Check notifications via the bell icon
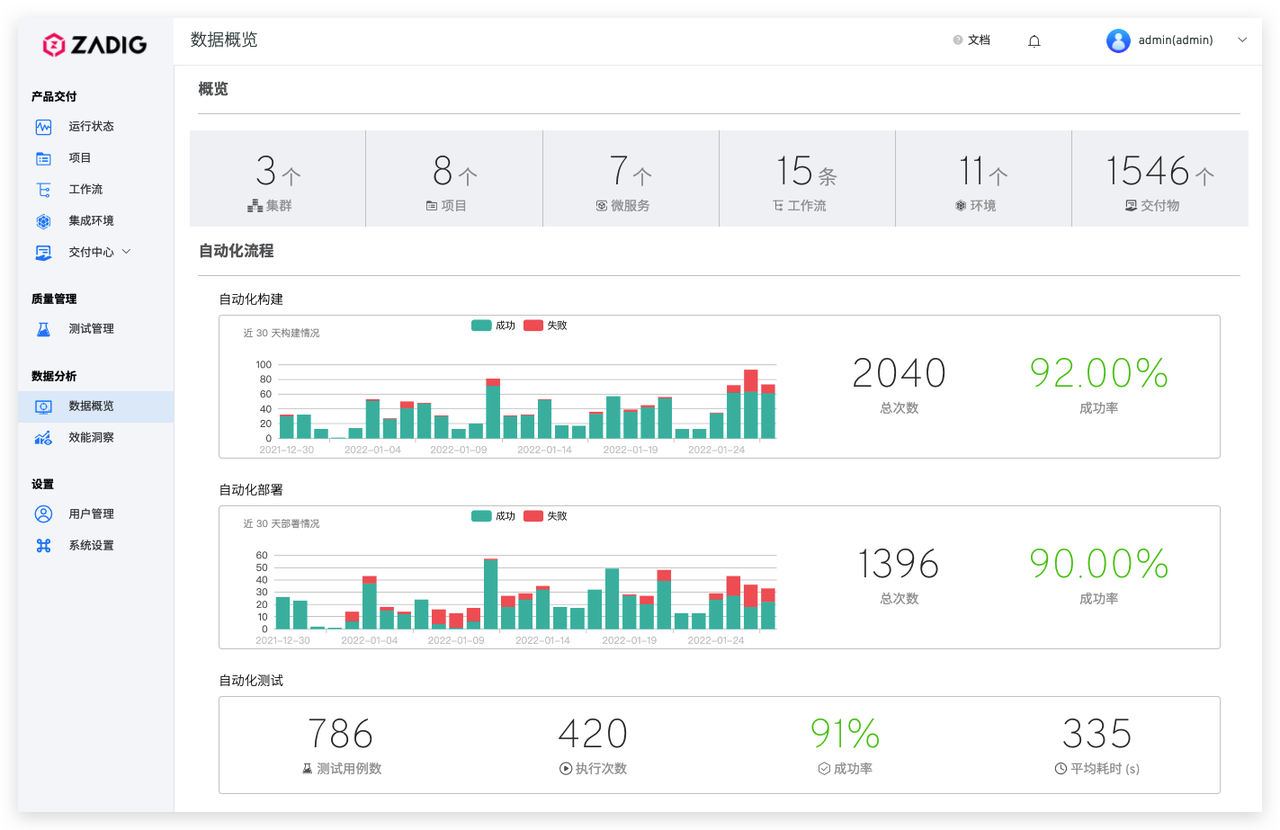Screen dimensions: 1280x830 tap(1034, 41)
